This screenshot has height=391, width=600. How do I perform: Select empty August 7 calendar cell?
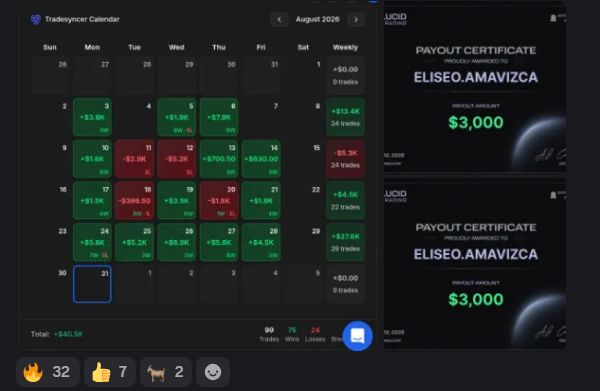(261, 117)
